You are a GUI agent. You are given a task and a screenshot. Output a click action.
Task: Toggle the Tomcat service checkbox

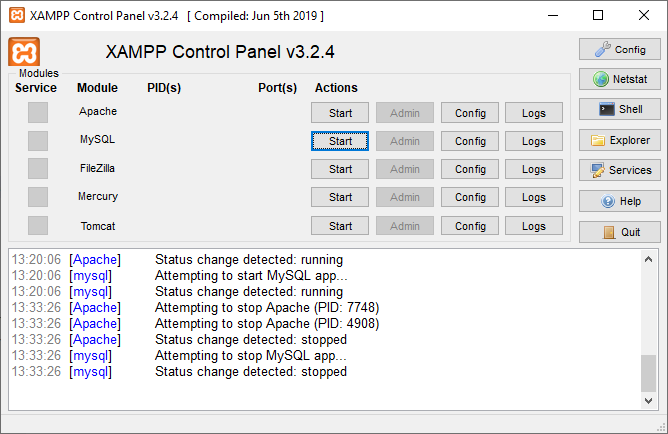tap(38, 226)
